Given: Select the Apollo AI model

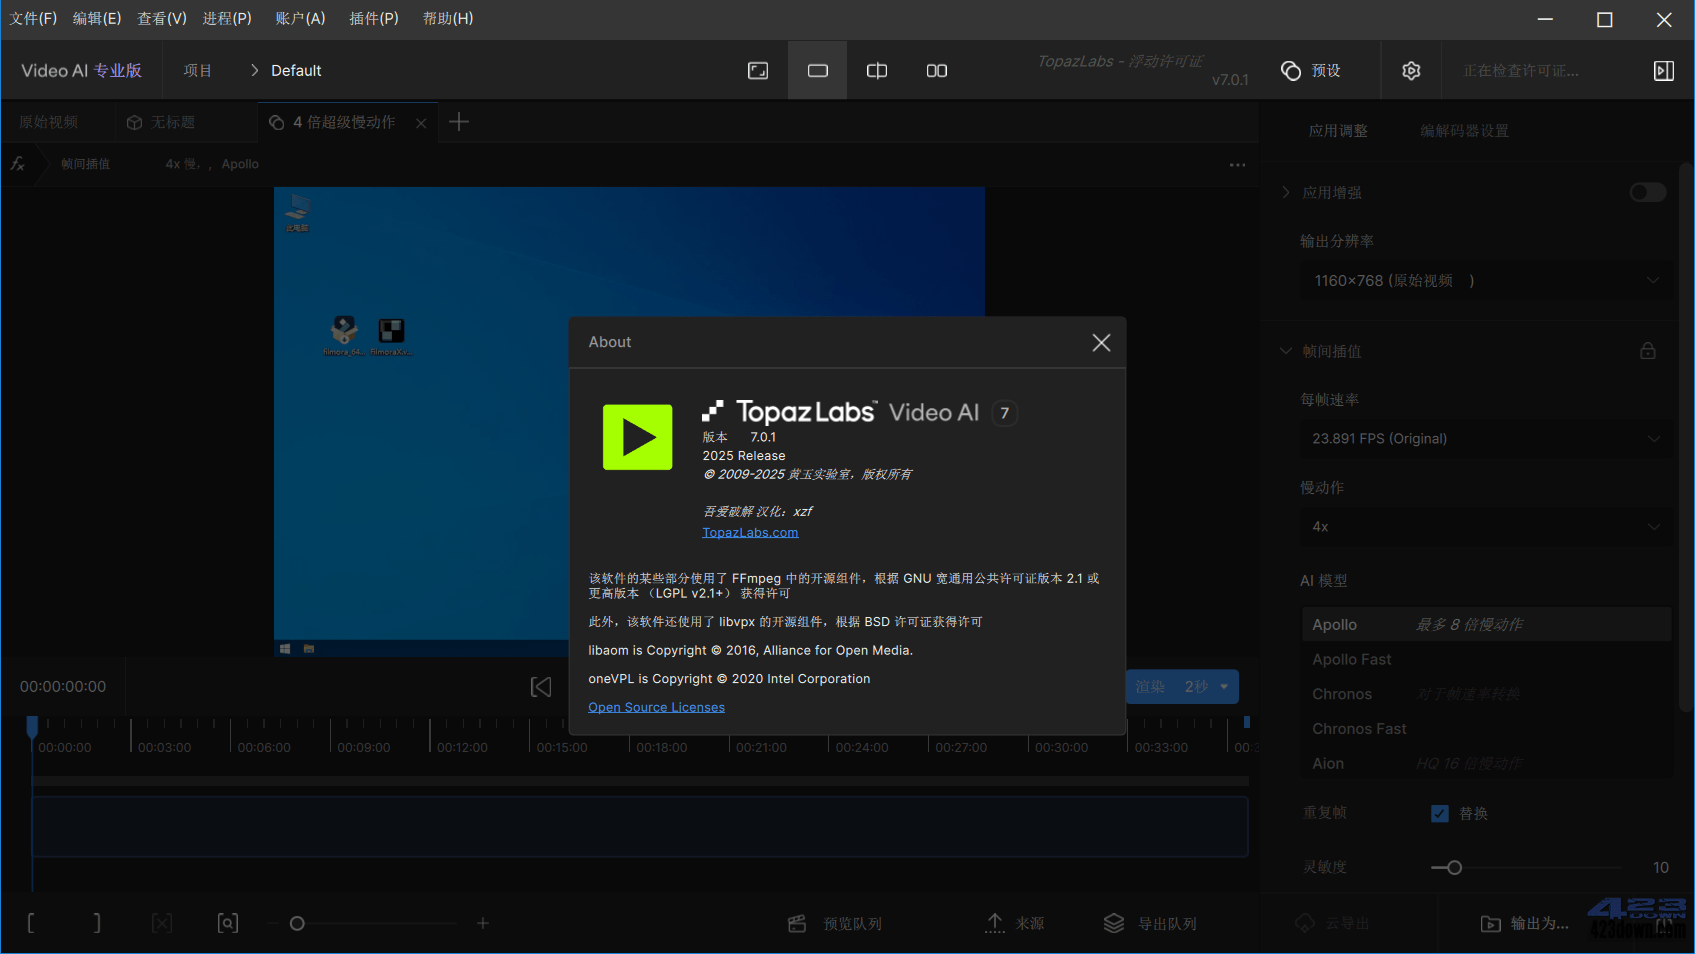Looking at the screenshot, I should (x=1486, y=624).
